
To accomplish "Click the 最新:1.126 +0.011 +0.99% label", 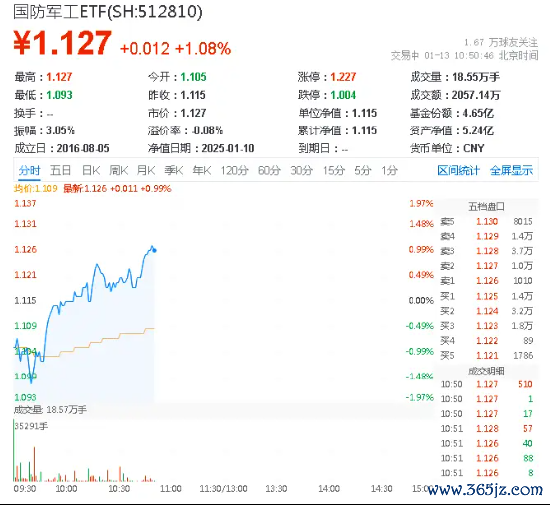I will [117, 189].
